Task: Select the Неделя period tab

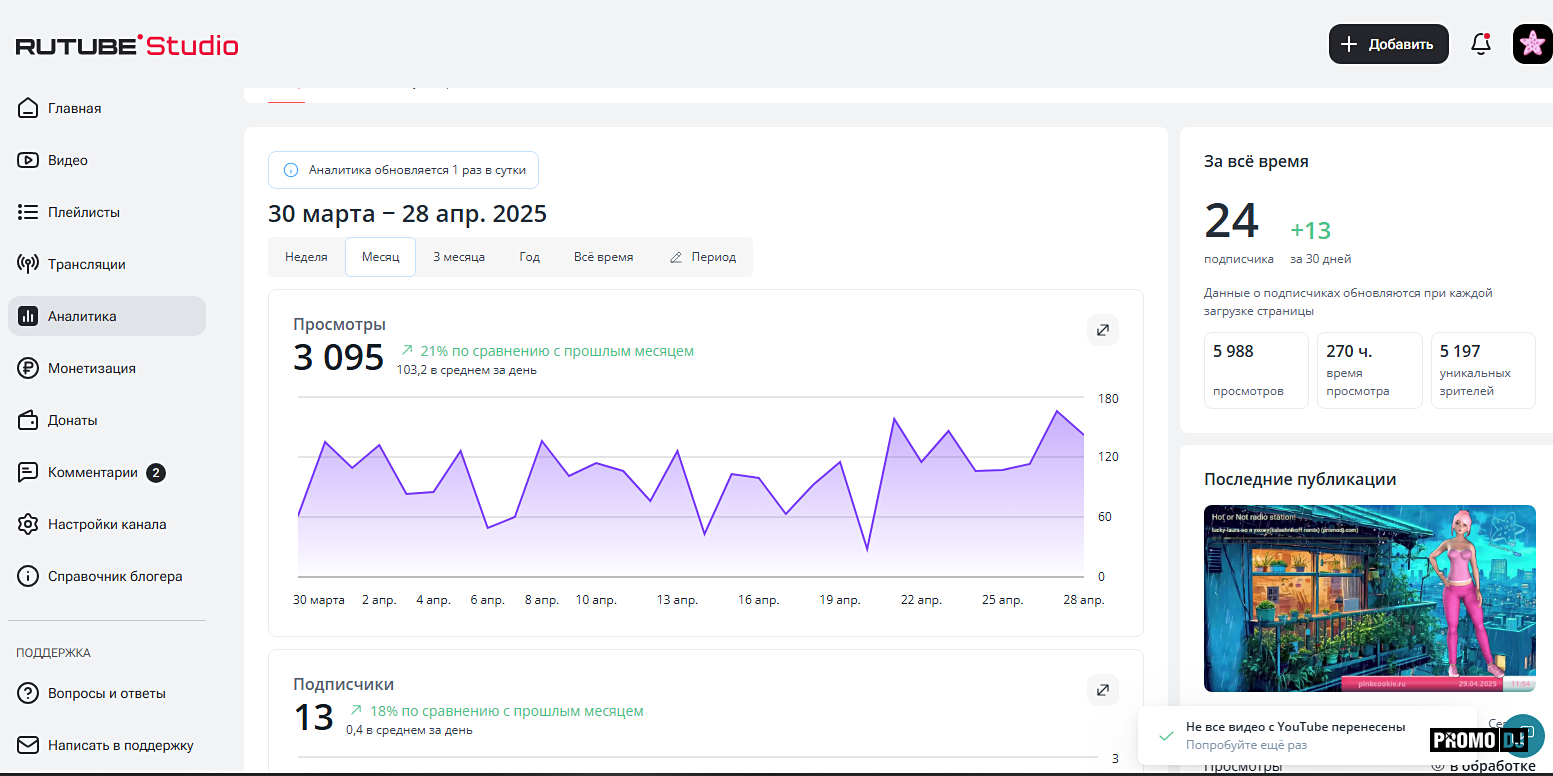Action: click(306, 257)
